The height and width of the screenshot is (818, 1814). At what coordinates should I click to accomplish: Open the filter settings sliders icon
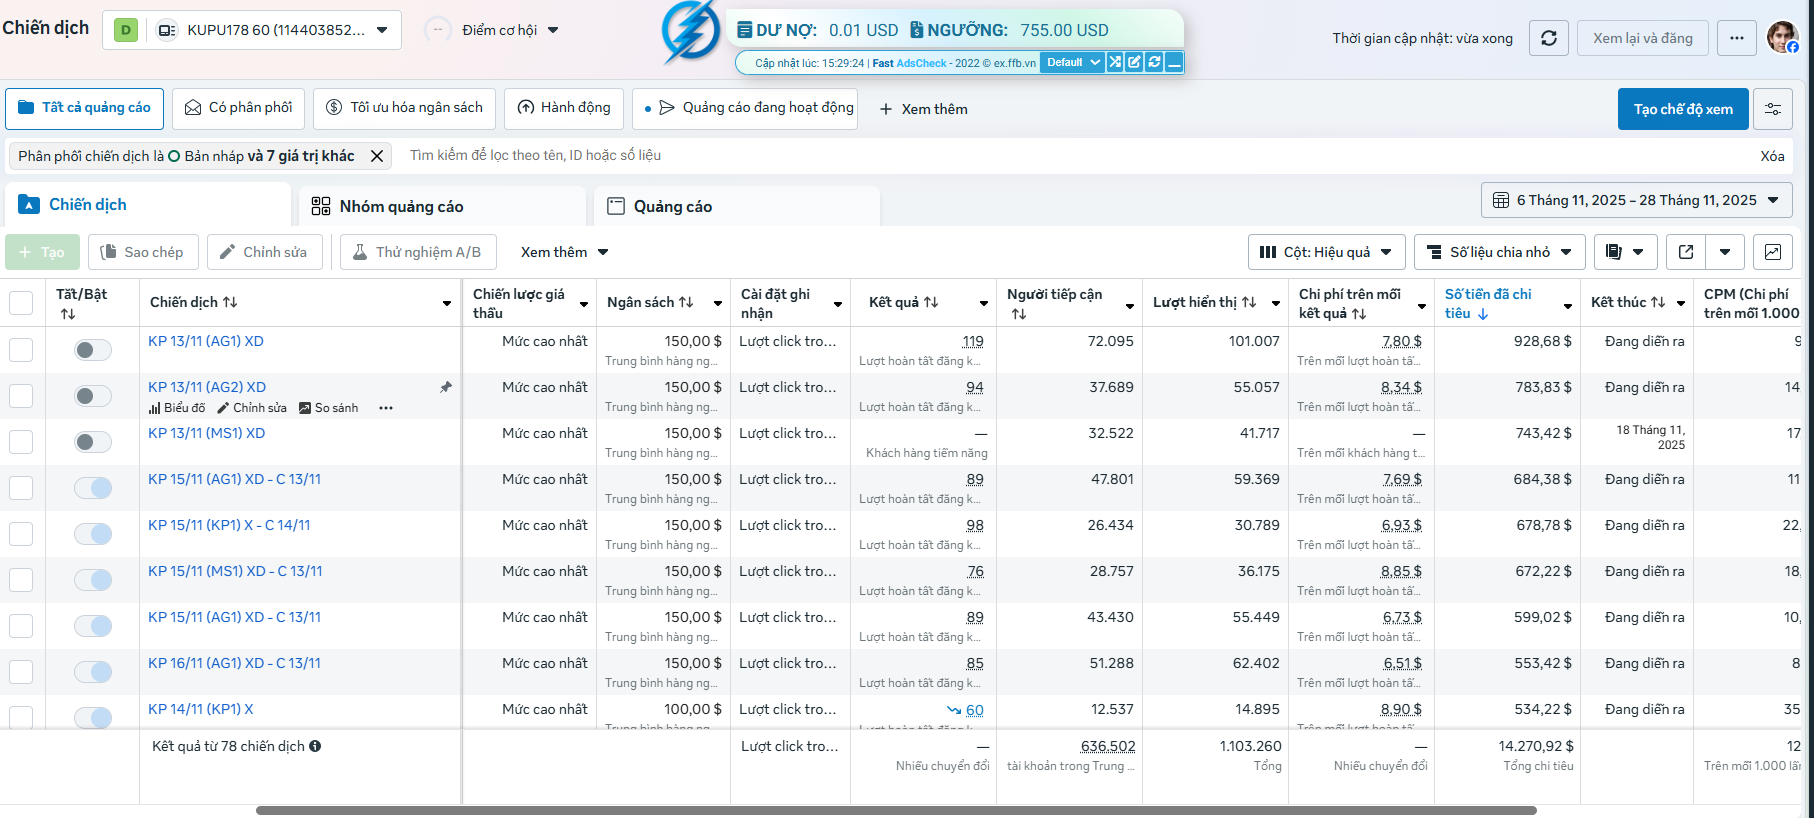tap(1773, 109)
